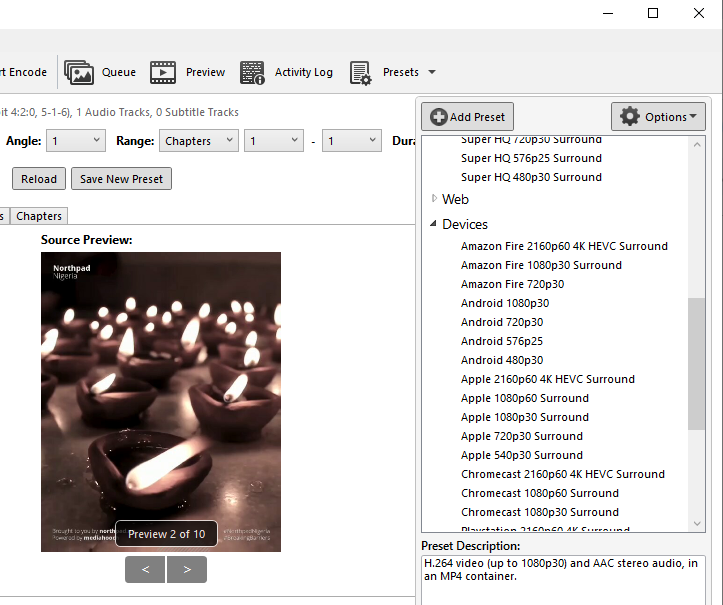Select Chromecast 2160p60 4K HEVC Surround
This screenshot has width=723, height=605.
563,474
